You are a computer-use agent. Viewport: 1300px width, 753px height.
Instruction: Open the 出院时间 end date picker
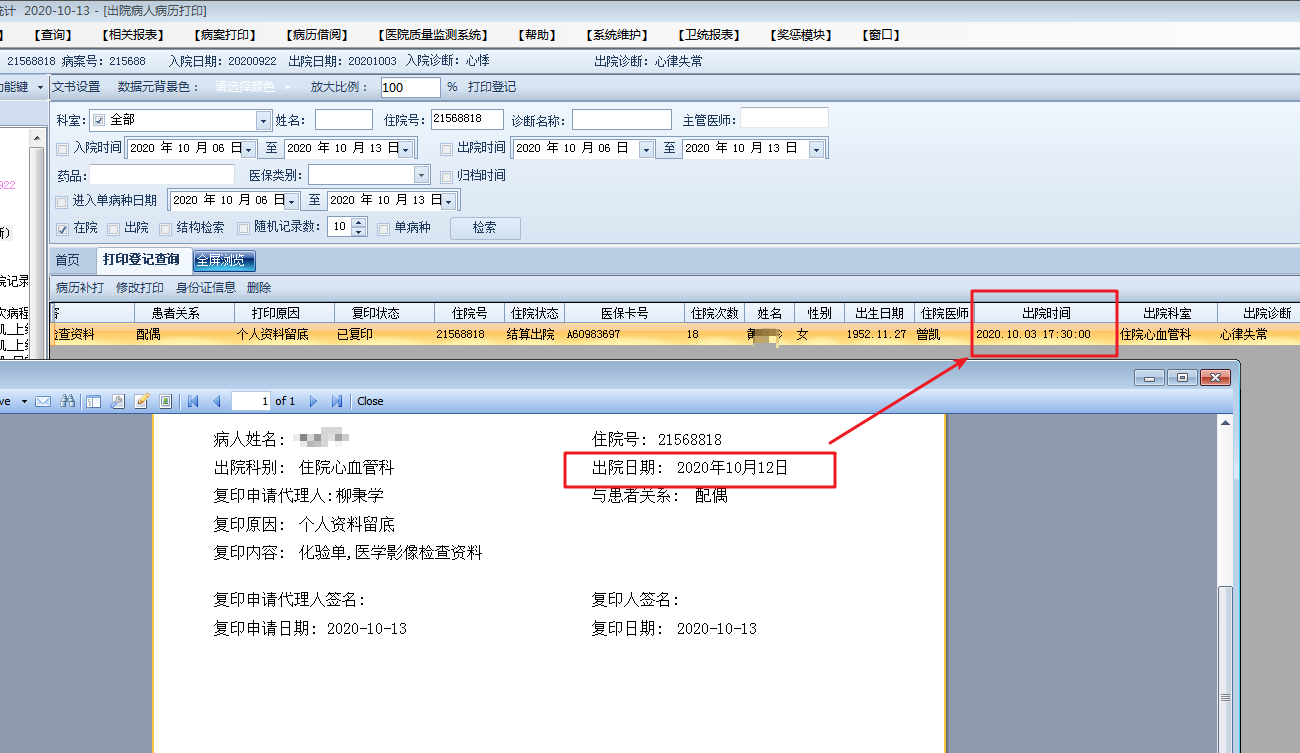coord(816,149)
